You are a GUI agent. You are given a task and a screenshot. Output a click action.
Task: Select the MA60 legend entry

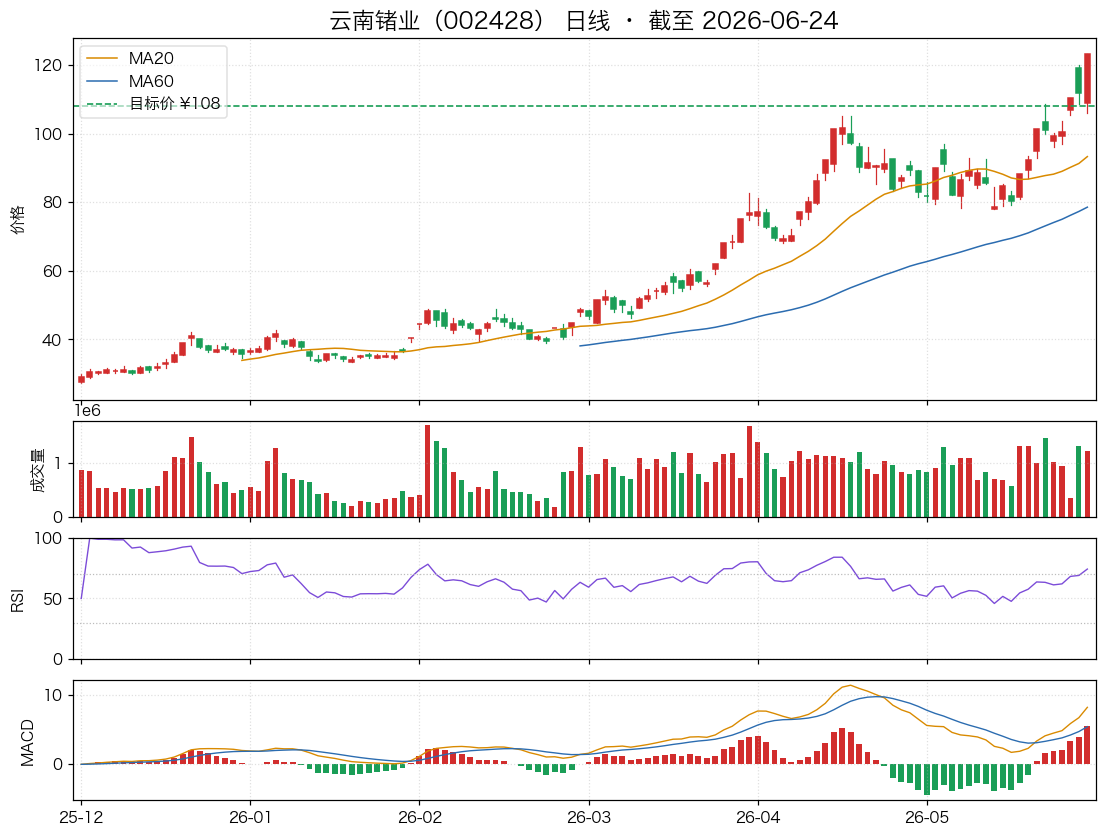[x=151, y=81]
